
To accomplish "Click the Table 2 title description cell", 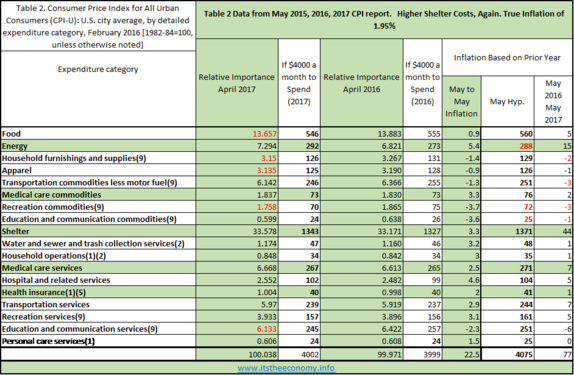I will coord(98,26).
